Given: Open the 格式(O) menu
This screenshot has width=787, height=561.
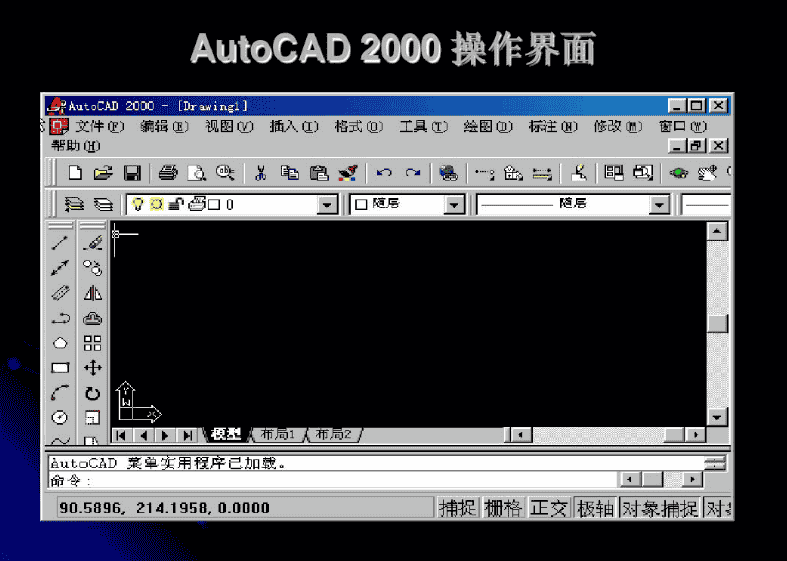Looking at the screenshot, I should [358, 126].
